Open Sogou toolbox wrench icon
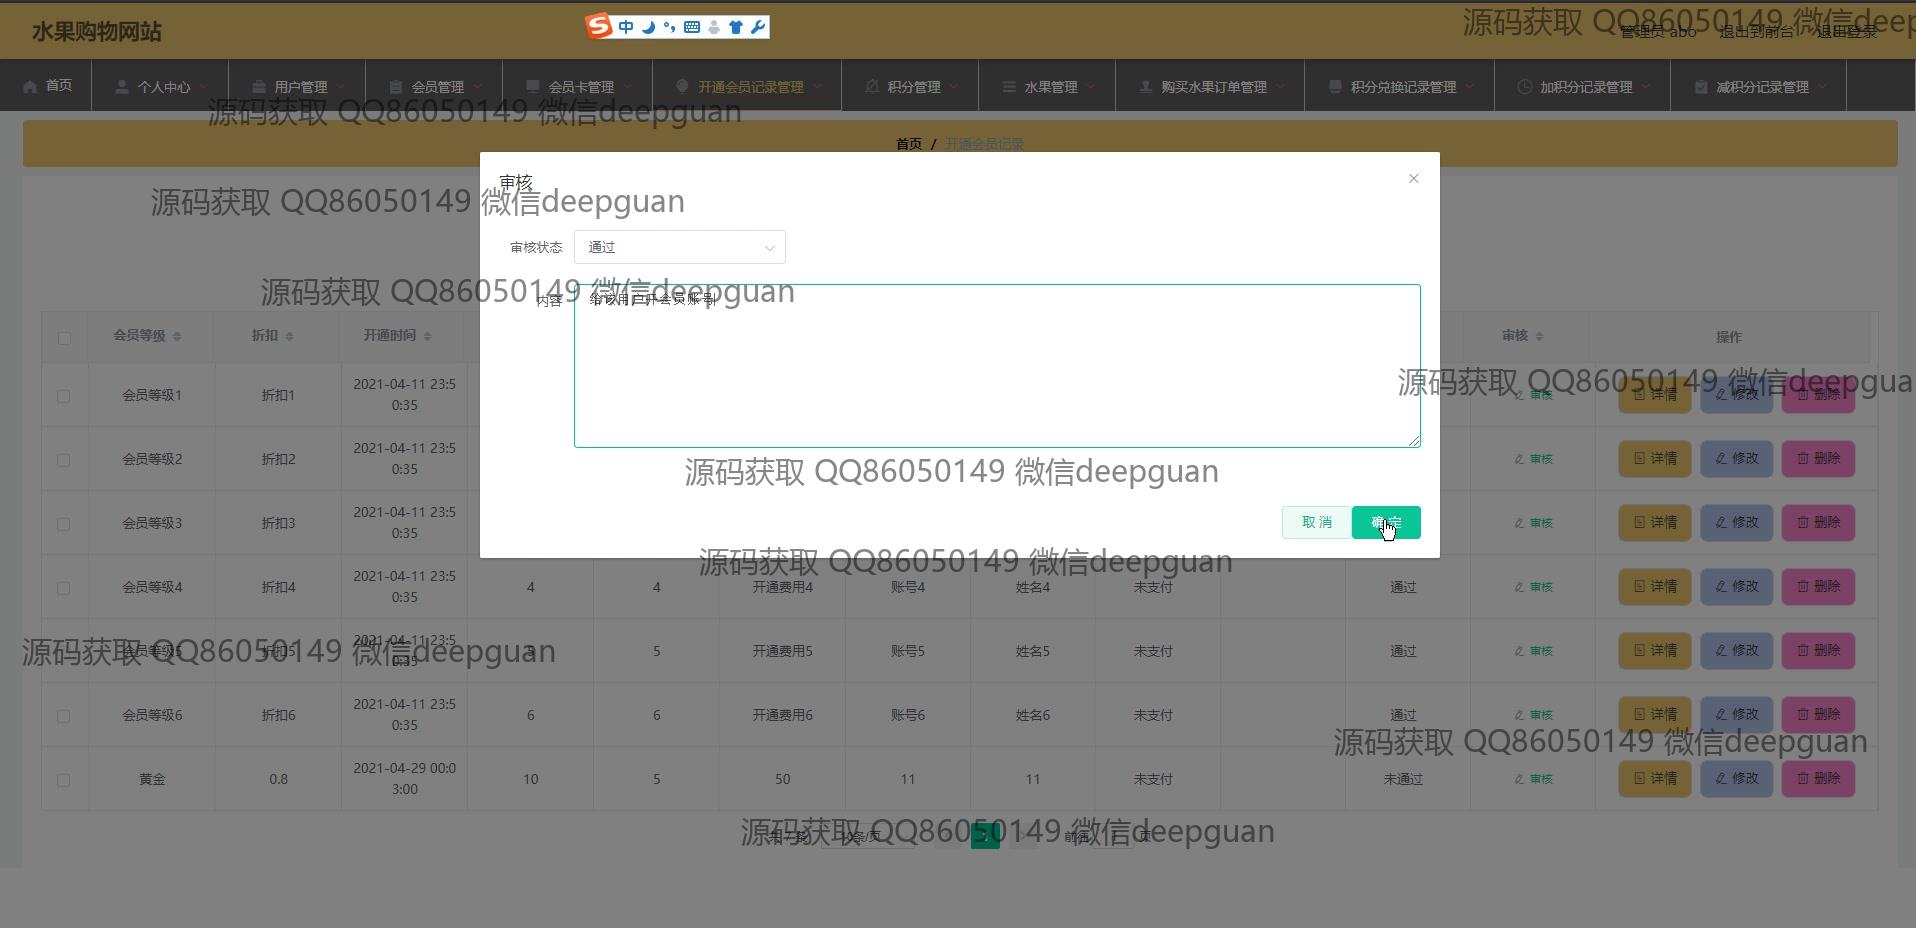1916x928 pixels. click(758, 27)
